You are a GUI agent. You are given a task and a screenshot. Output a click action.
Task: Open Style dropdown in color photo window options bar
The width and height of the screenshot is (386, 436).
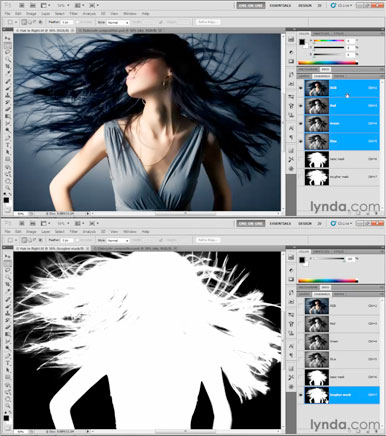118,22
